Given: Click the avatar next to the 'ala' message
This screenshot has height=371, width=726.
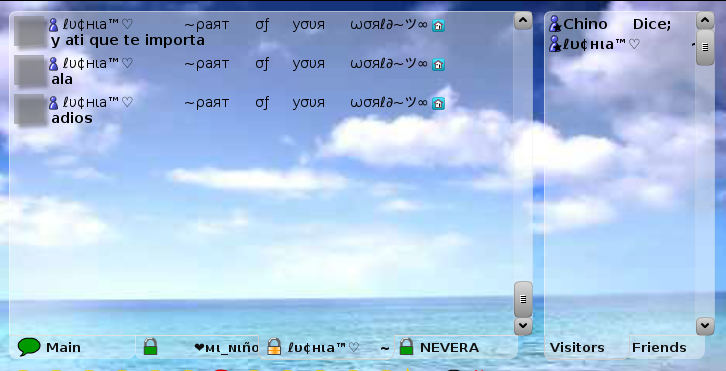Looking at the screenshot, I should [x=30, y=70].
